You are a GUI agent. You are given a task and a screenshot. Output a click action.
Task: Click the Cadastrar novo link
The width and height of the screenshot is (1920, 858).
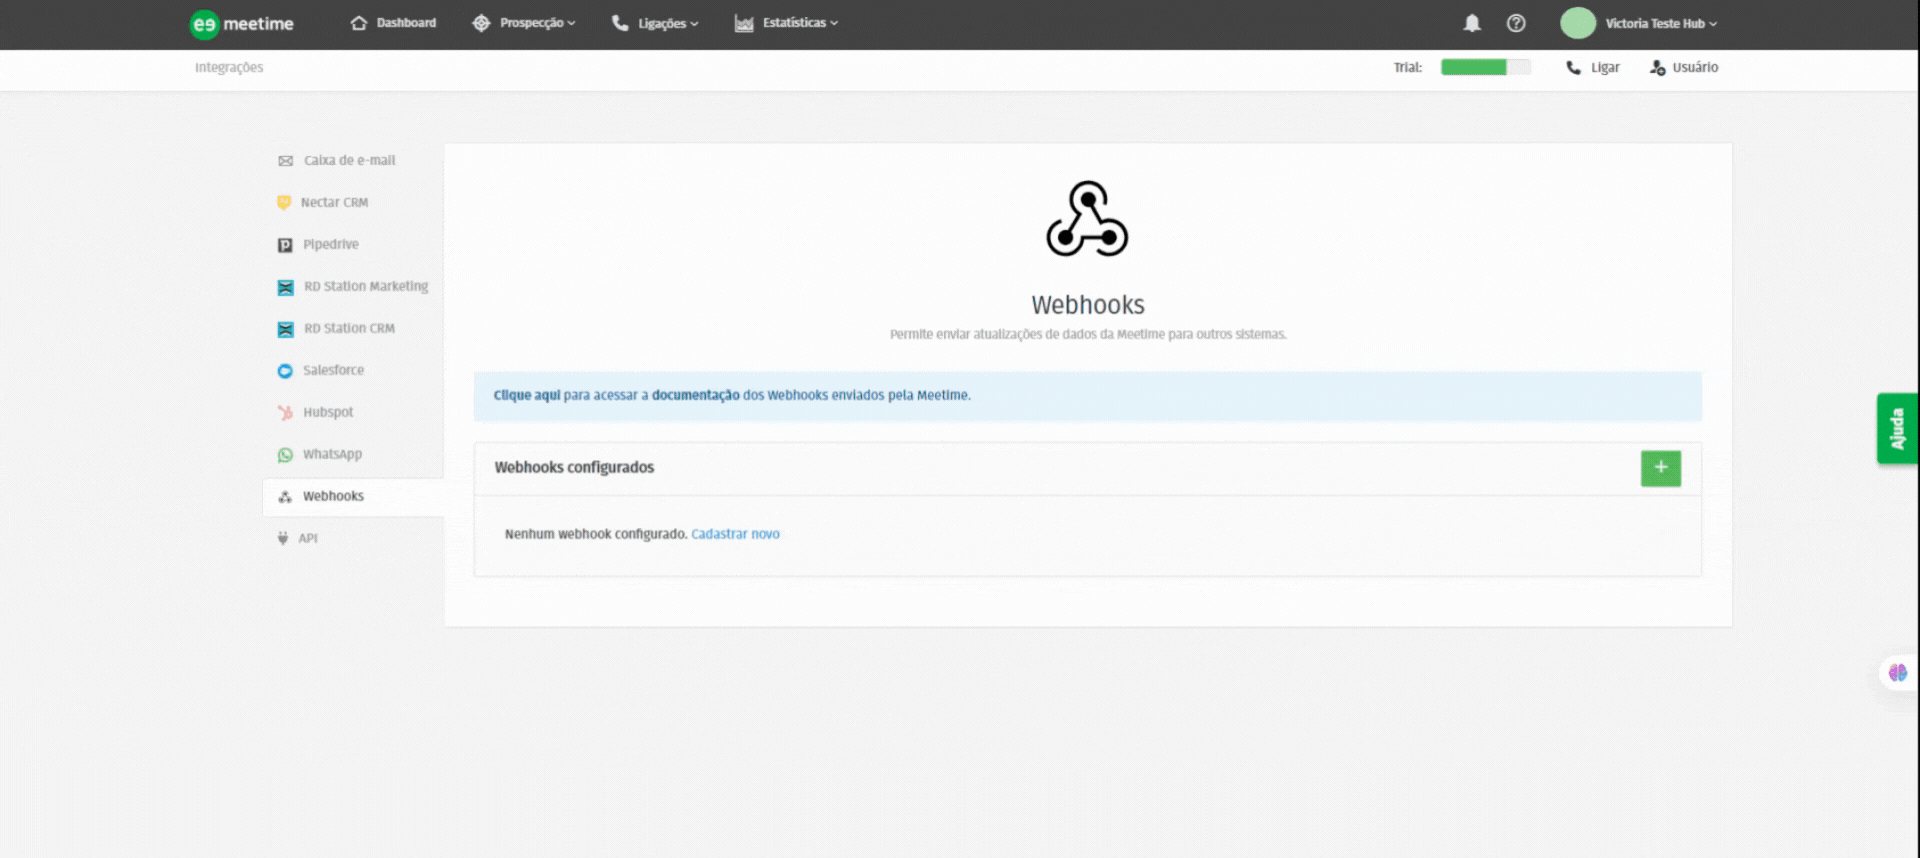(735, 535)
